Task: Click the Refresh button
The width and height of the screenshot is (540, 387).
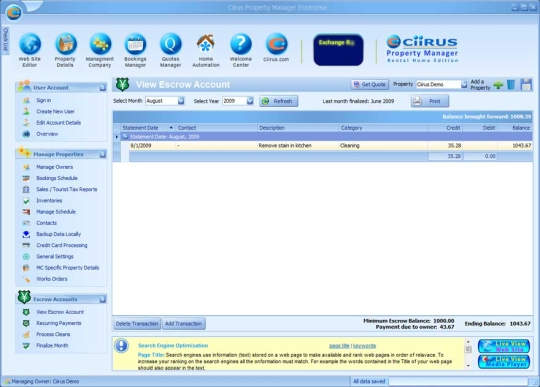Action: click(x=279, y=101)
